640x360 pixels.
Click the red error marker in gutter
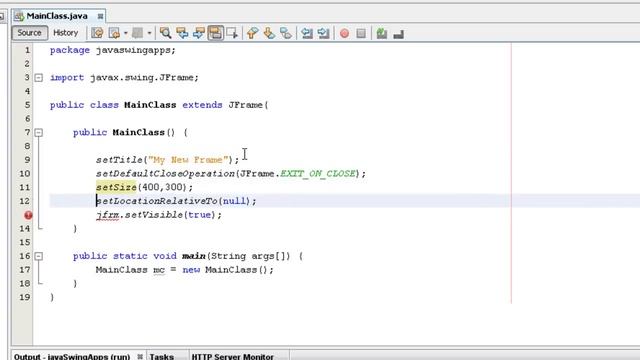point(28,215)
